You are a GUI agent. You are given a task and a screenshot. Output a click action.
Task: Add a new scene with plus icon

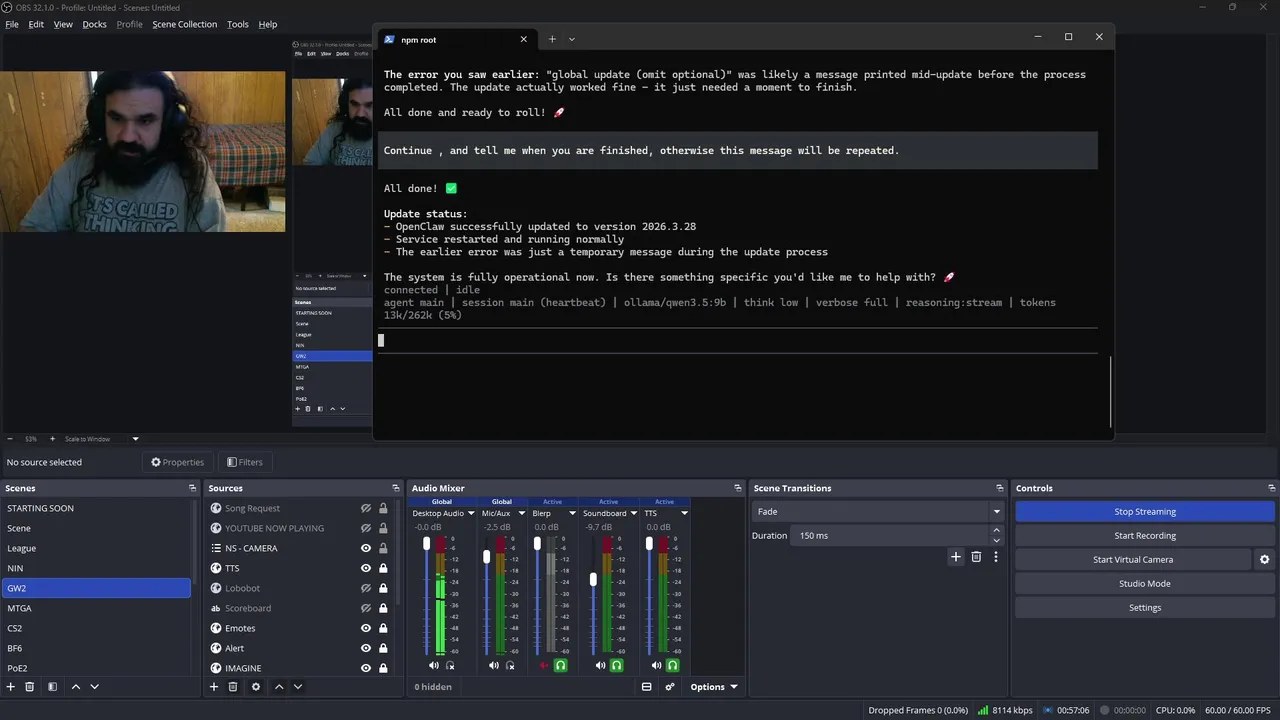click(11, 687)
